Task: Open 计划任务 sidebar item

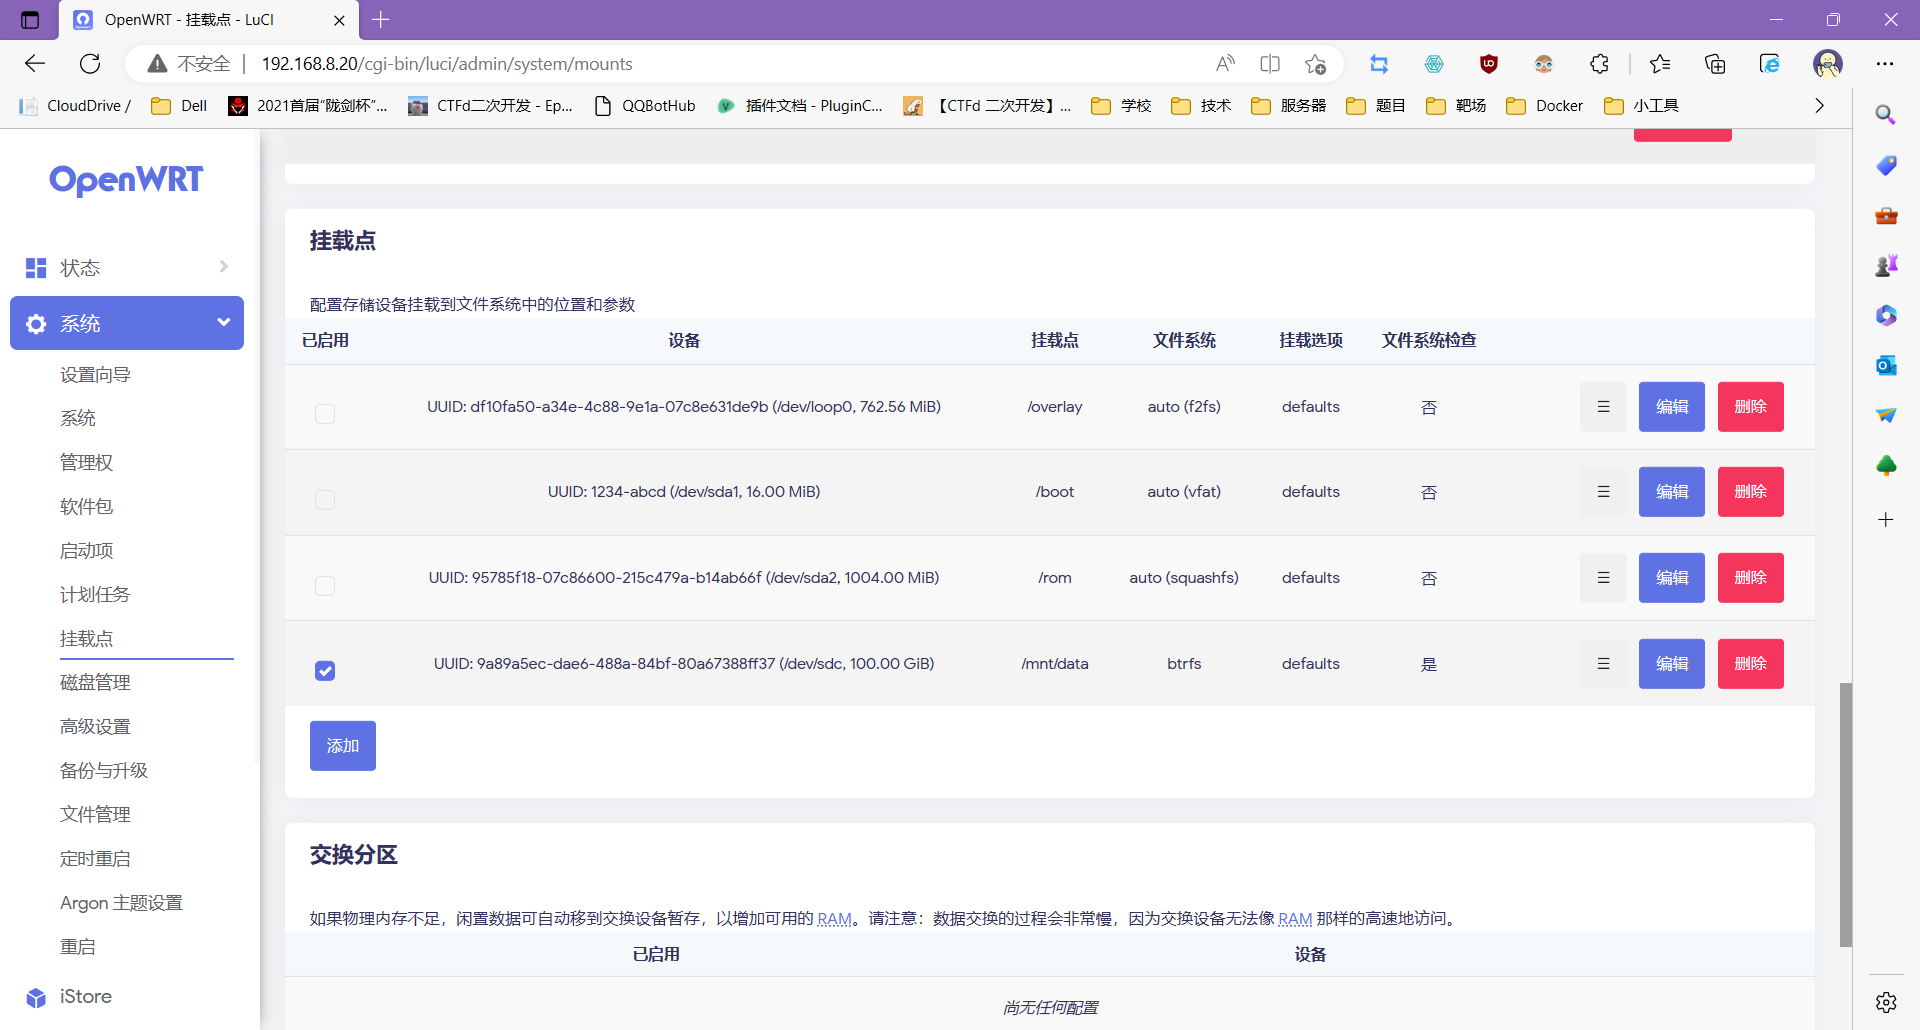Action: 95,595
